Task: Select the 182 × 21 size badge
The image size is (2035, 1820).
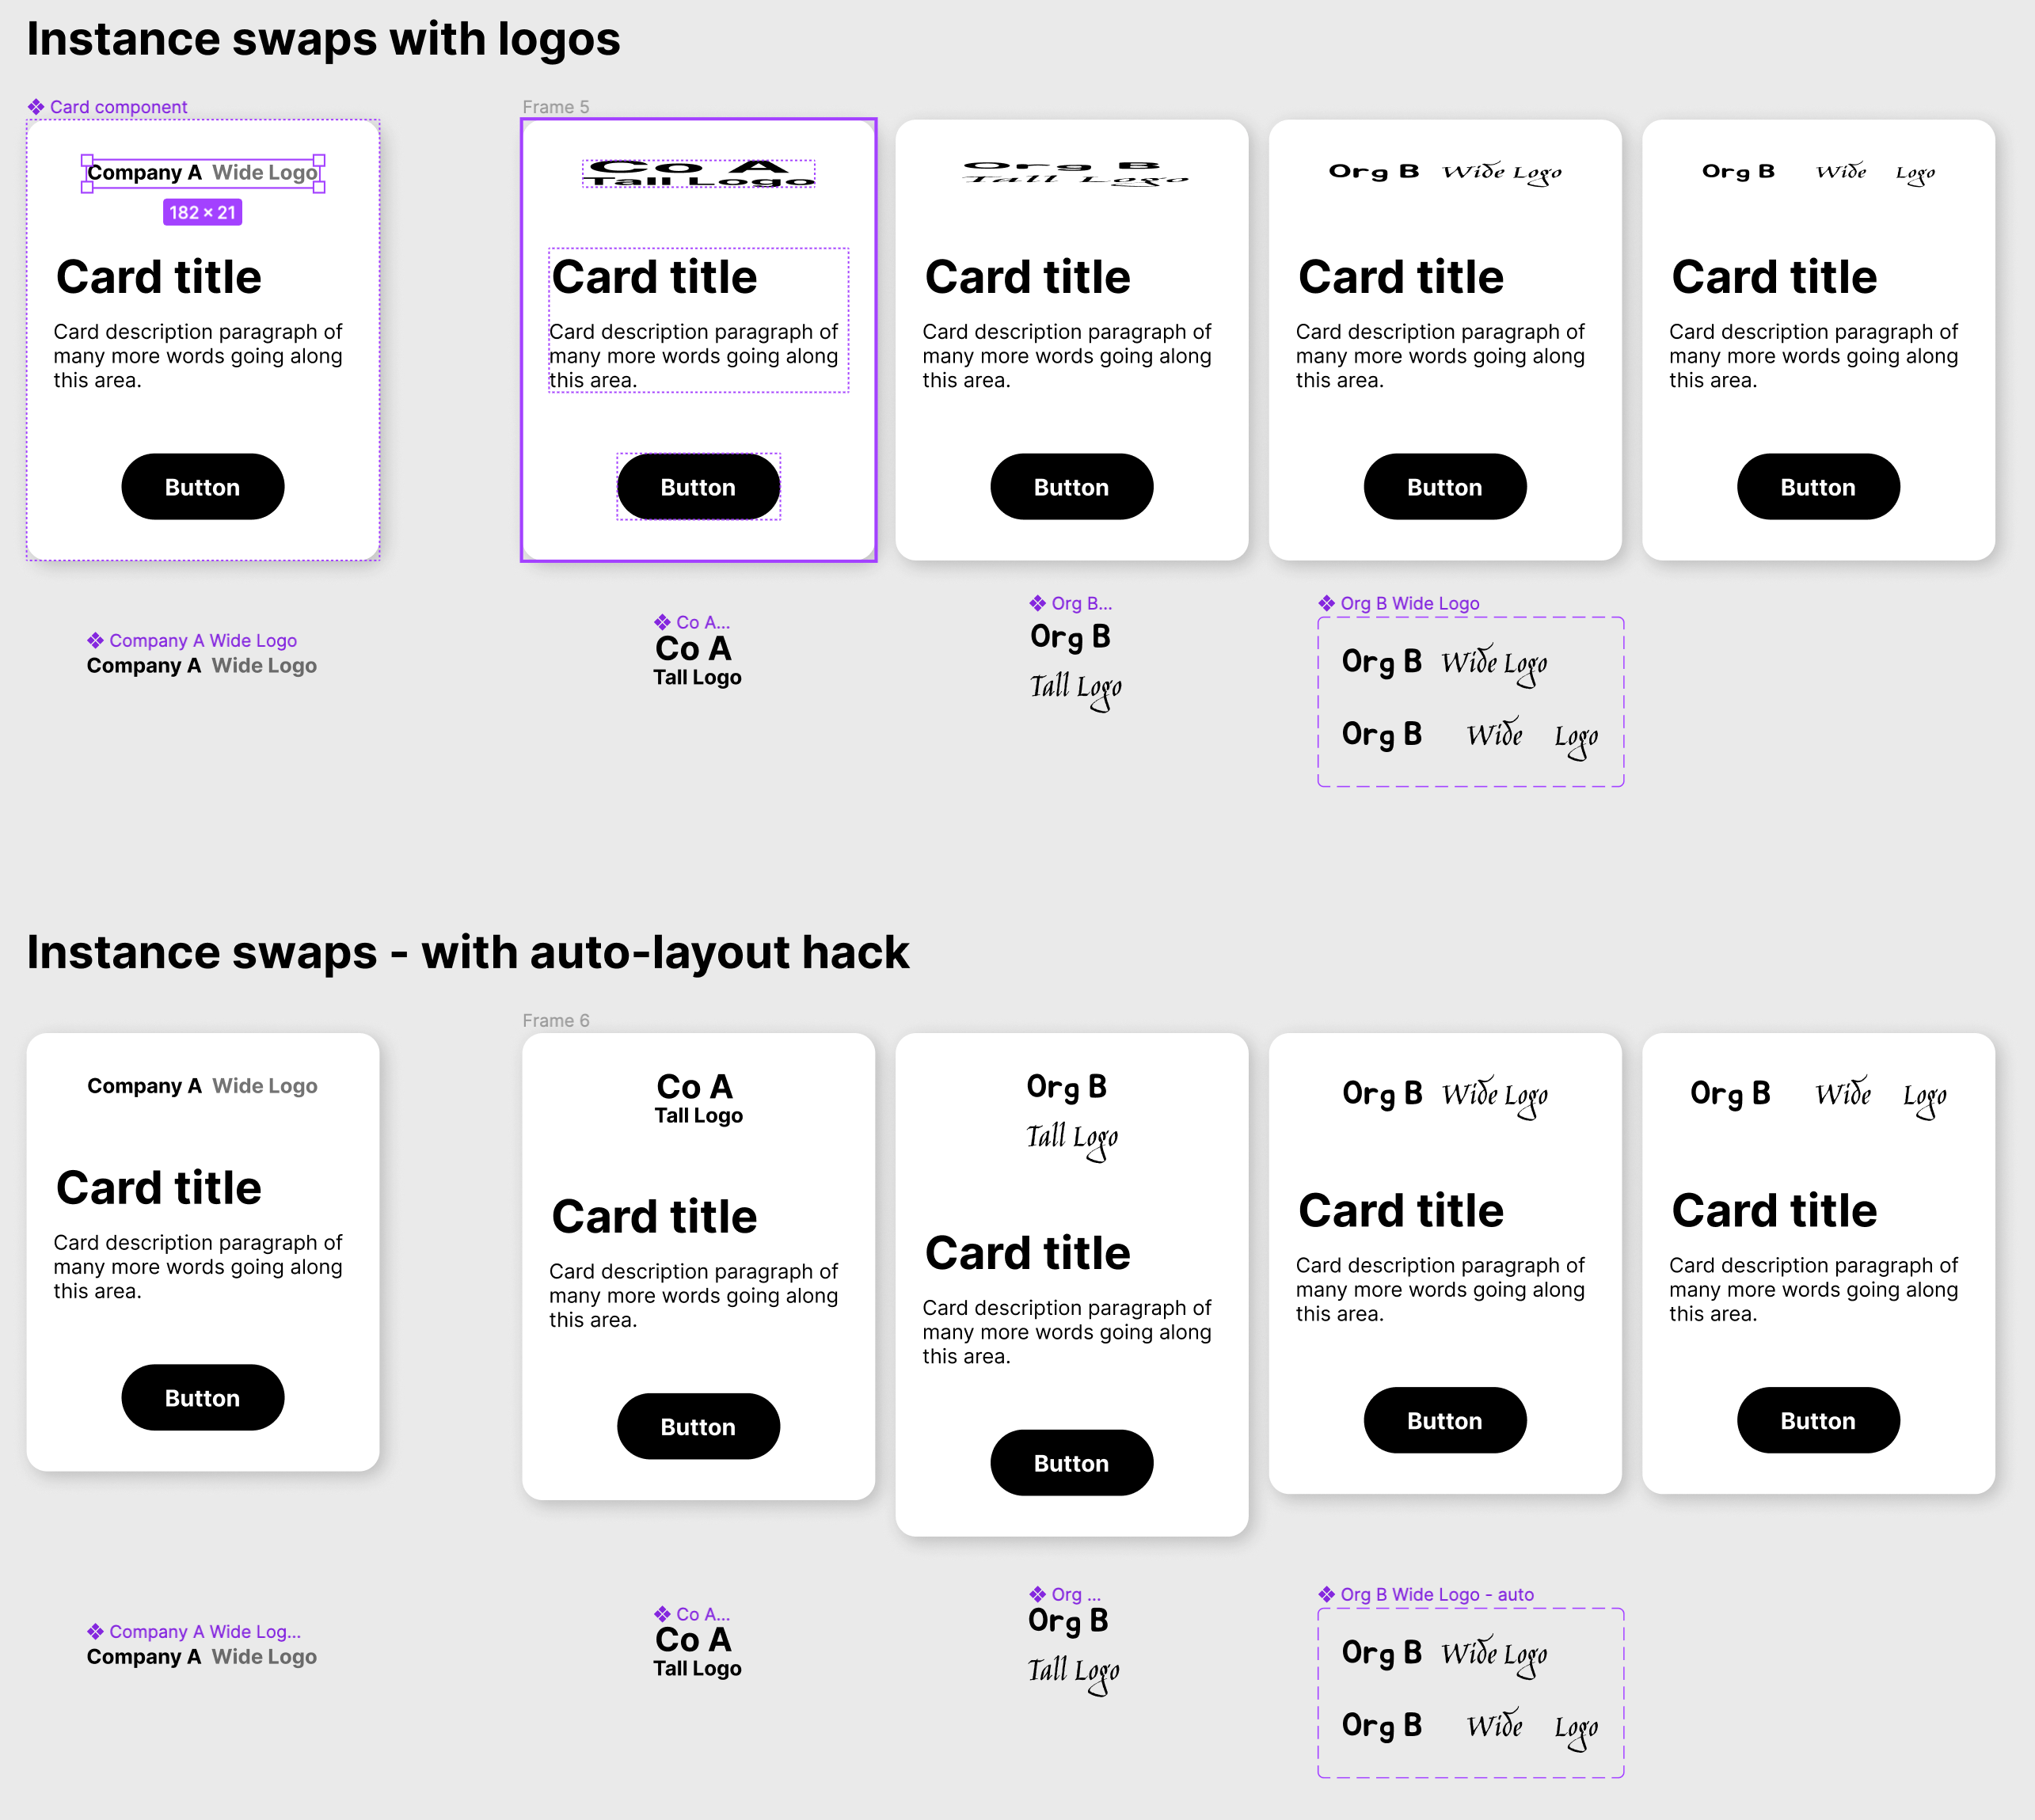Action: 202,213
